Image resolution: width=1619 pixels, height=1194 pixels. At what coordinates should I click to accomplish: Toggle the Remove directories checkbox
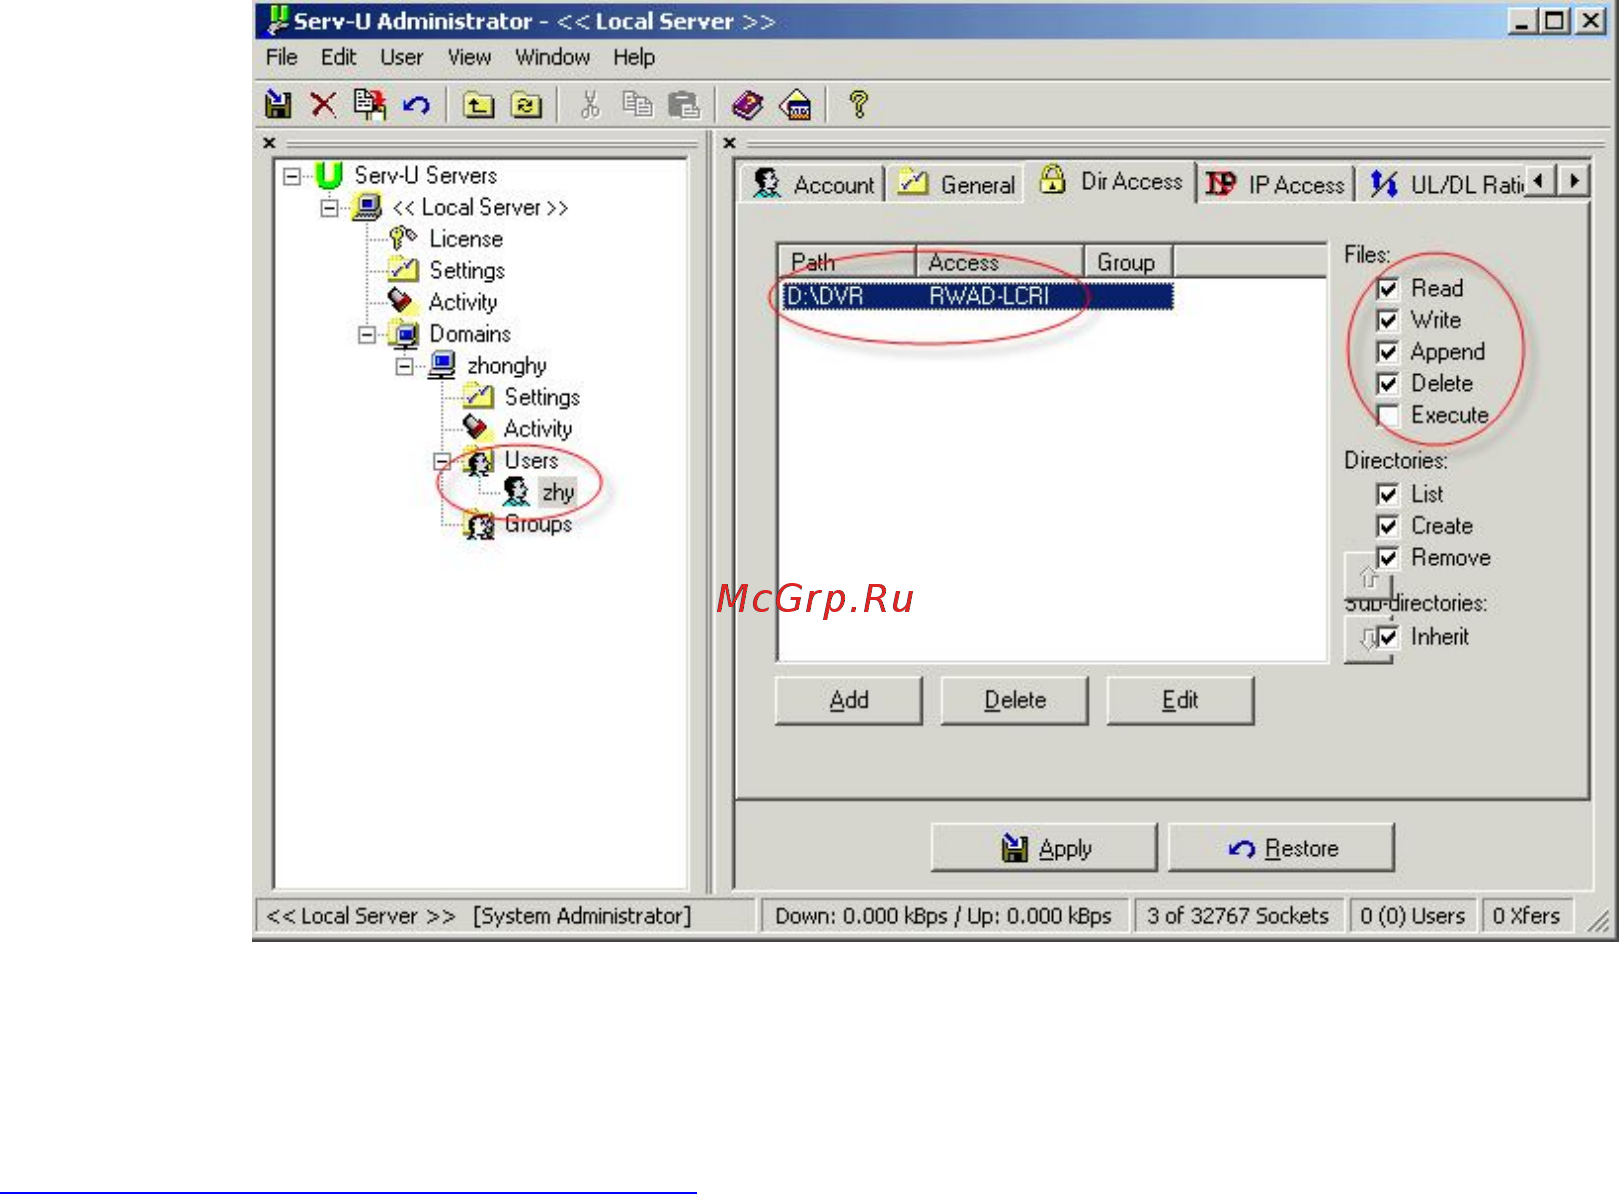coord(1388,558)
